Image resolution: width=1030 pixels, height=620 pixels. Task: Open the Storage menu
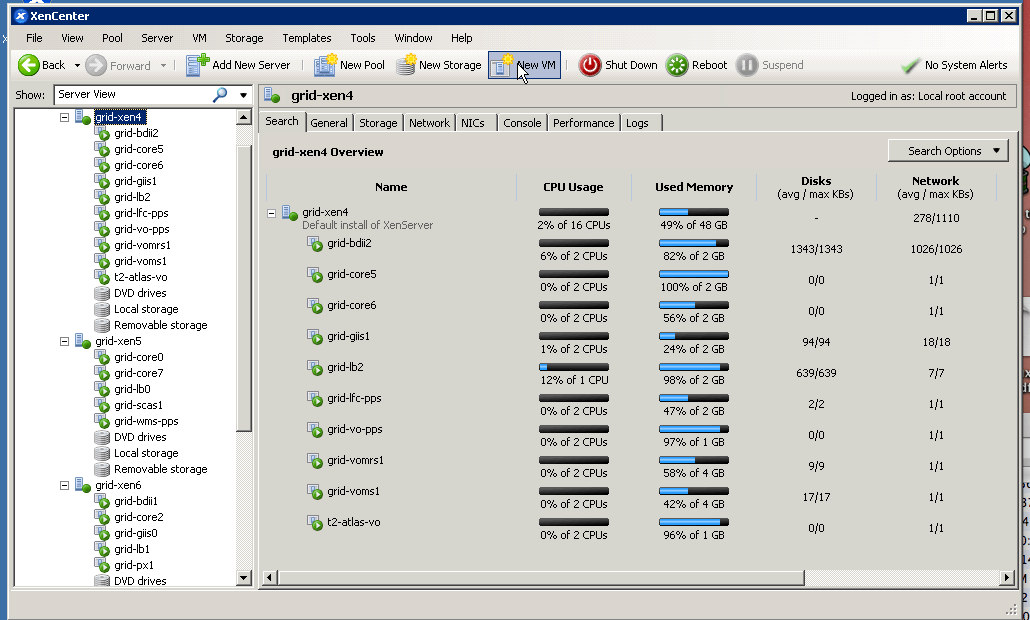[x=244, y=38]
